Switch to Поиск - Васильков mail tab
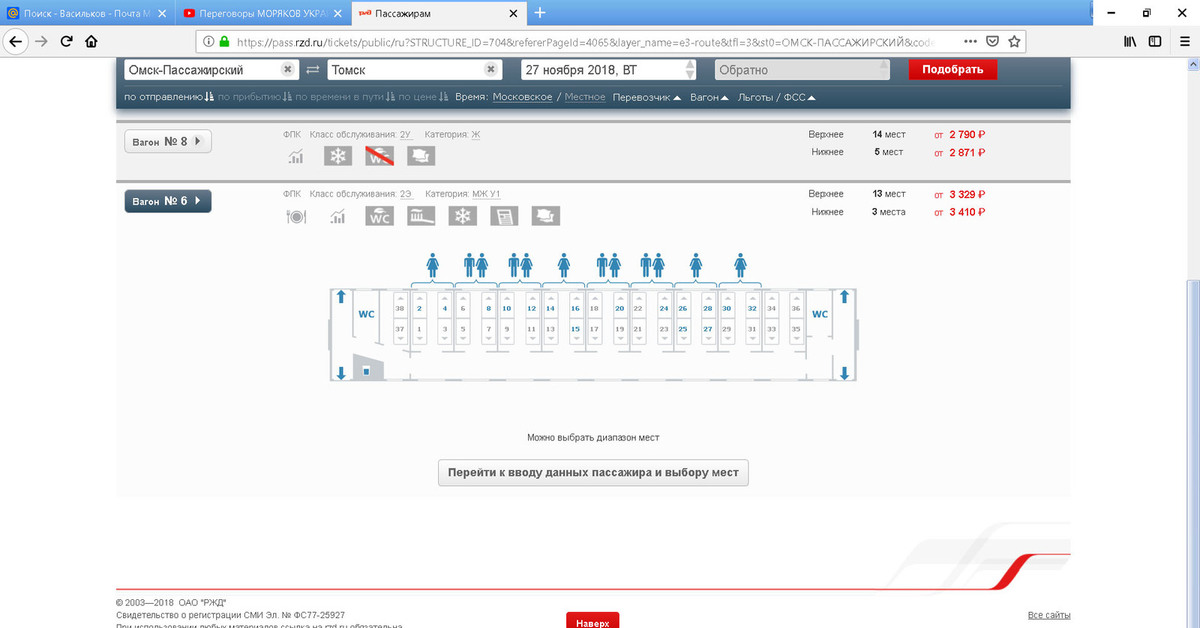This screenshot has height=628, width=1200. tap(87, 13)
